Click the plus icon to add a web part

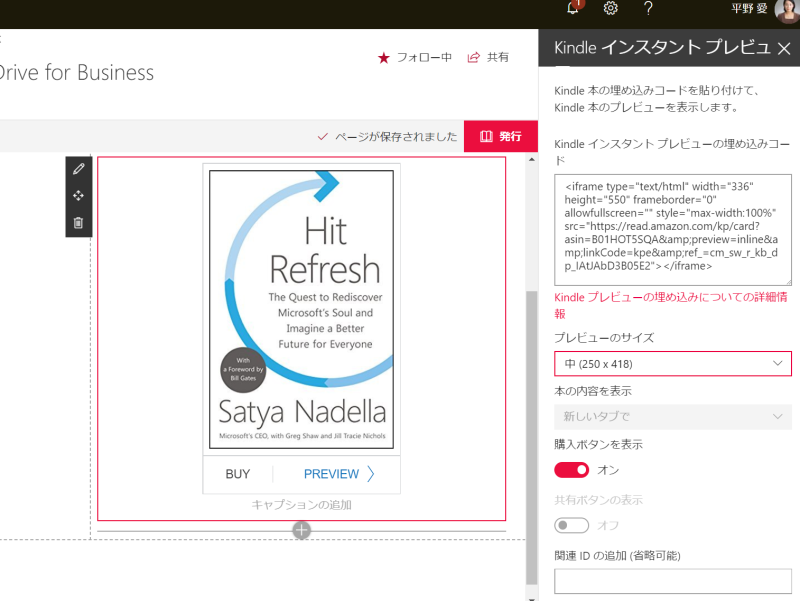point(302,530)
